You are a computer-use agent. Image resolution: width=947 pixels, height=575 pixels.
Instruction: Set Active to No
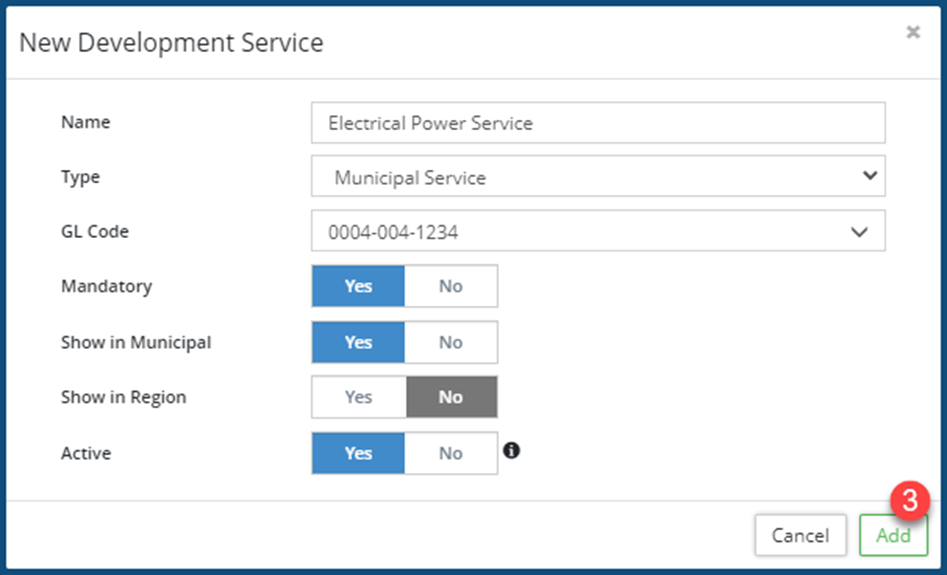click(x=451, y=453)
